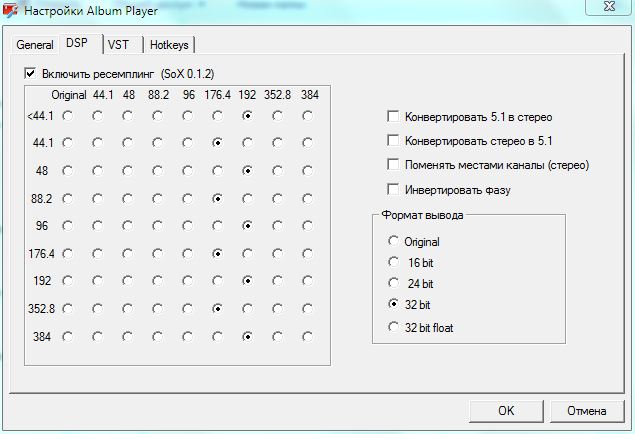Image resolution: width=635 pixels, height=434 pixels.
Task: Set 44.1 row to 352.8
Action: click(277, 143)
